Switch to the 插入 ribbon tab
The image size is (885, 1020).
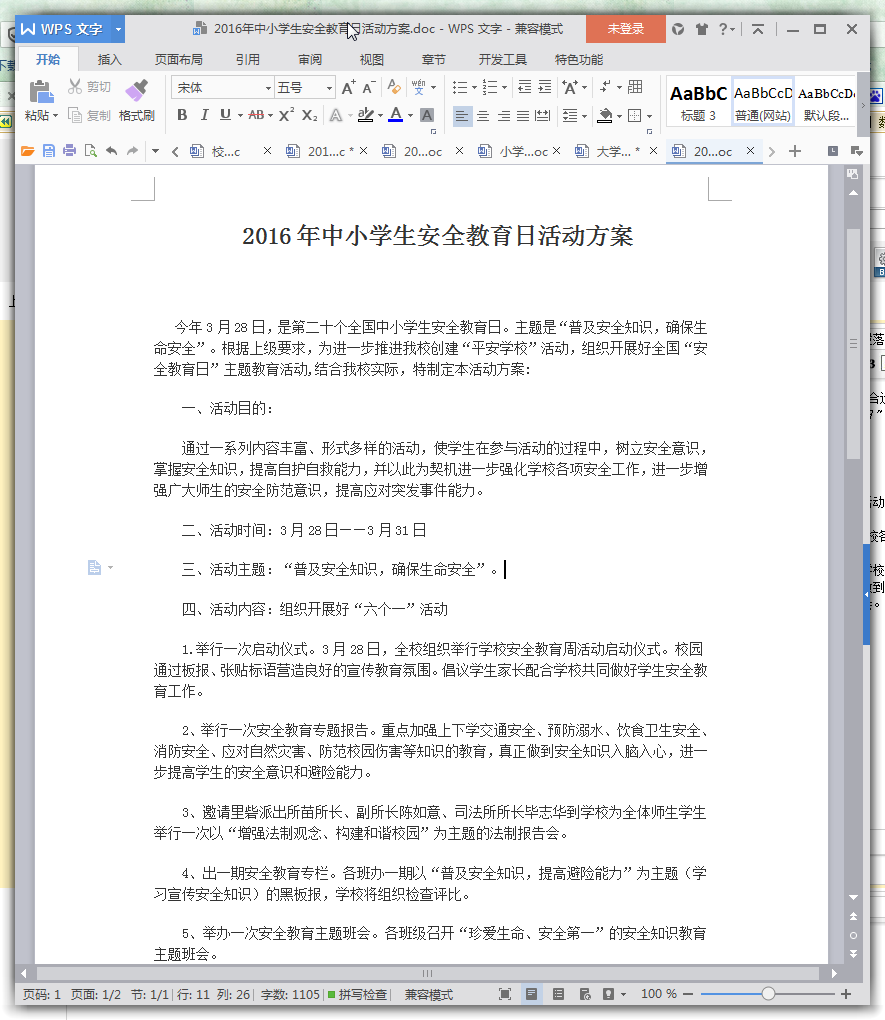click(109, 60)
